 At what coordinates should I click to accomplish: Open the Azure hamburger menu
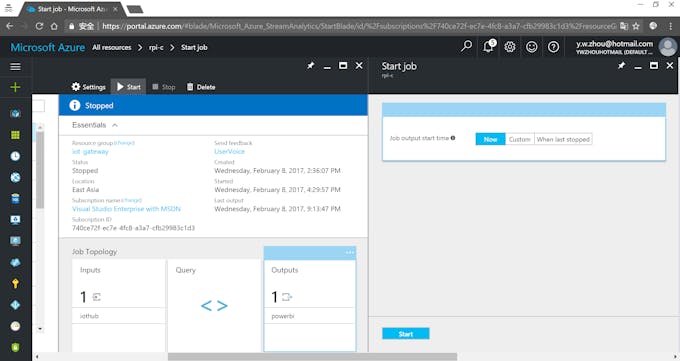(x=15, y=66)
